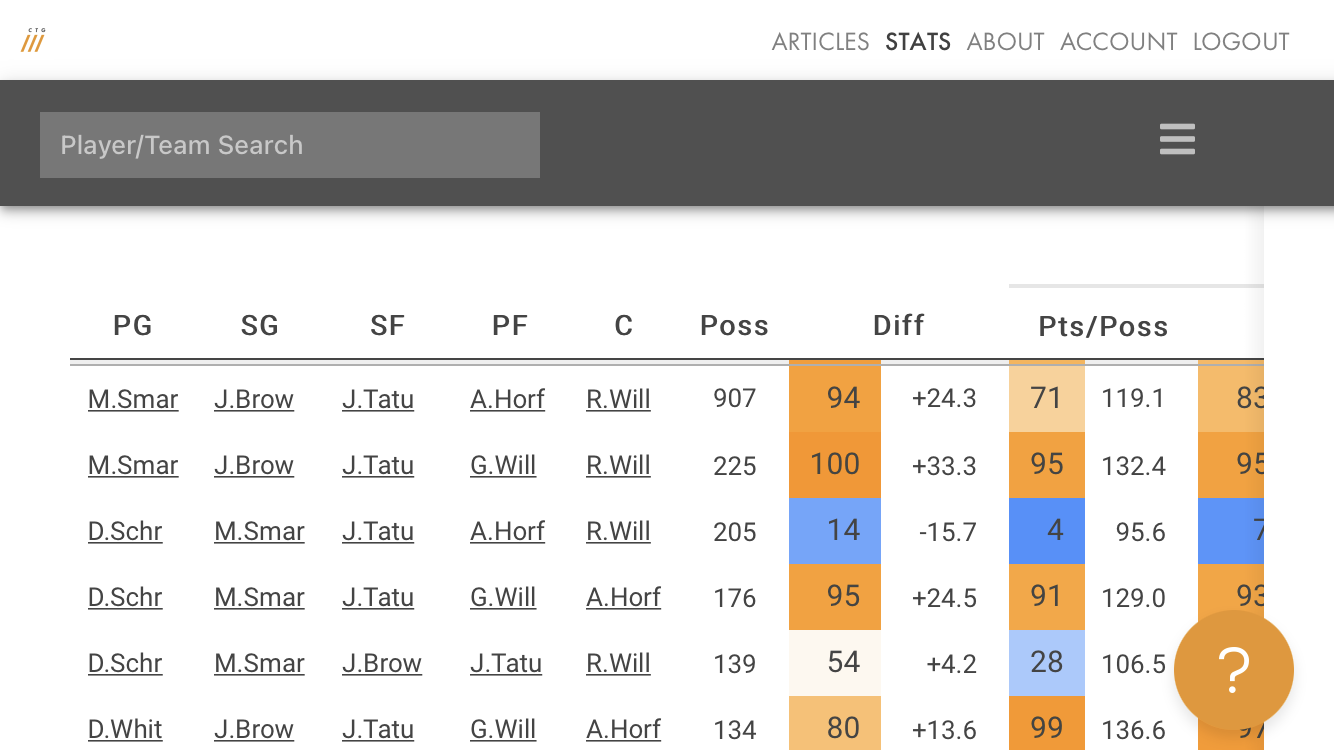The height and width of the screenshot is (750, 1334).
Task: Sort by the Poss column header
Action: 734,325
